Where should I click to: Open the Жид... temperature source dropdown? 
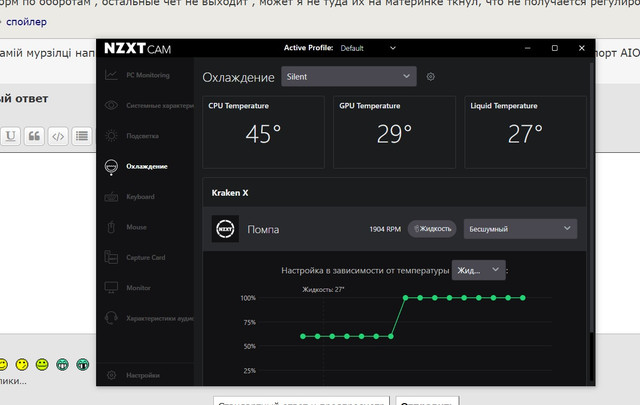click(x=478, y=270)
